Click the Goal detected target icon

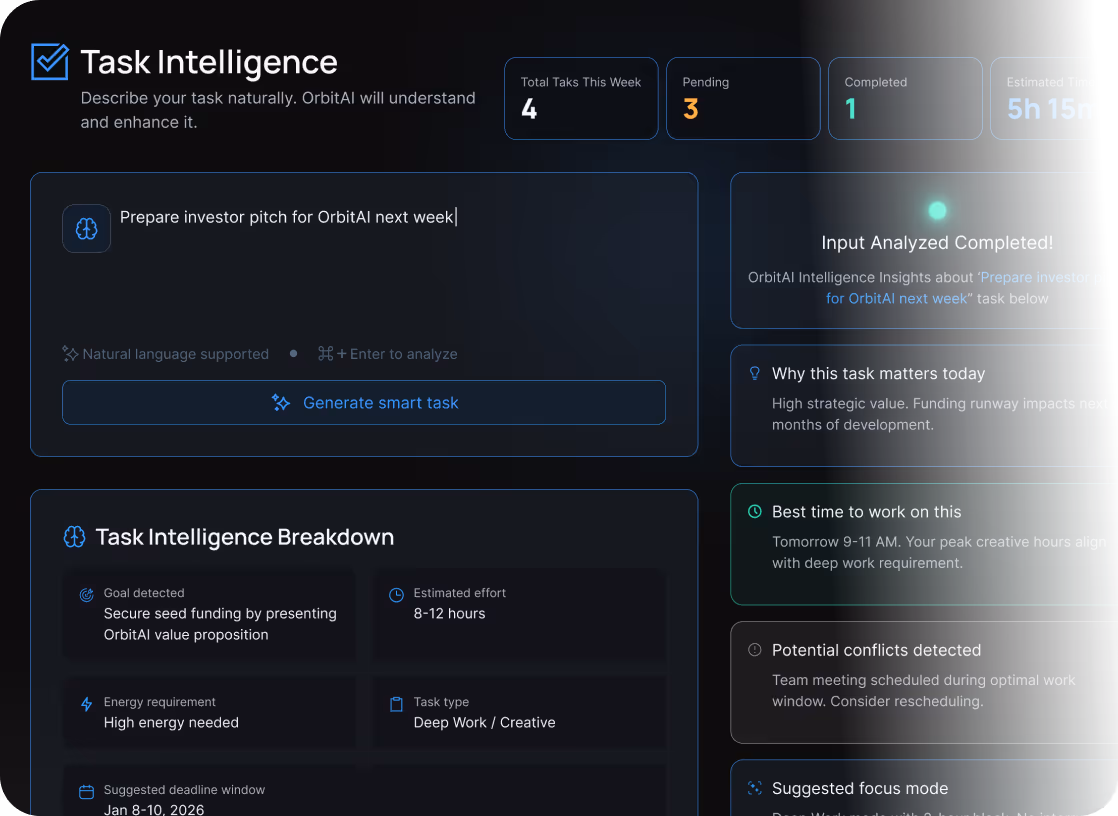(86, 593)
